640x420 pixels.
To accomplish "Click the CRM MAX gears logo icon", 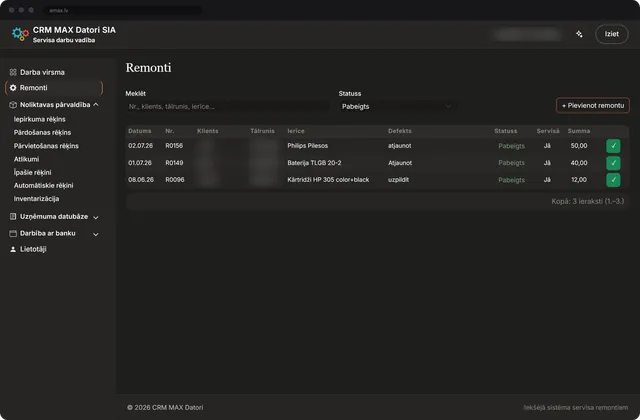I will [20, 34].
